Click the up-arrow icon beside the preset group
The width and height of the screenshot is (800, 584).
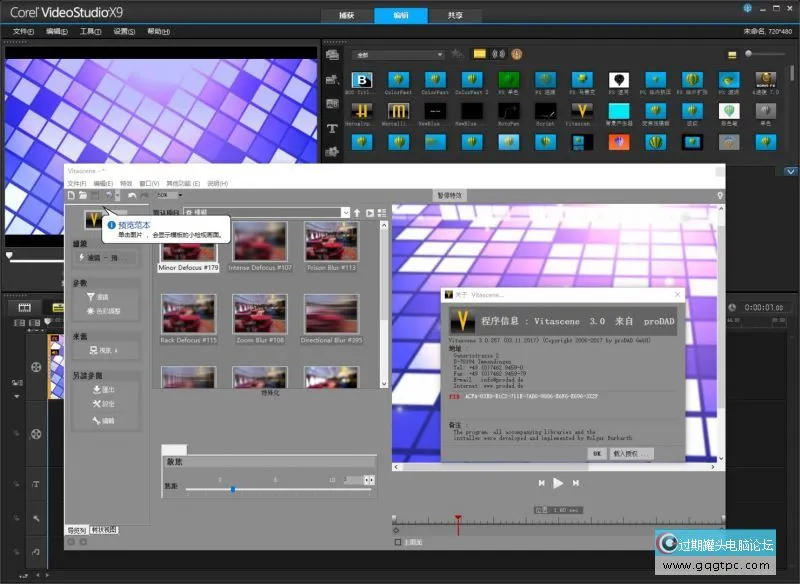coord(357,213)
